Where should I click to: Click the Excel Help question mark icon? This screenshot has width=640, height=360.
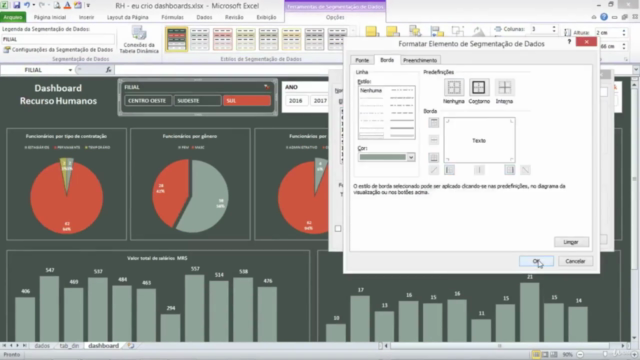tap(604, 17)
